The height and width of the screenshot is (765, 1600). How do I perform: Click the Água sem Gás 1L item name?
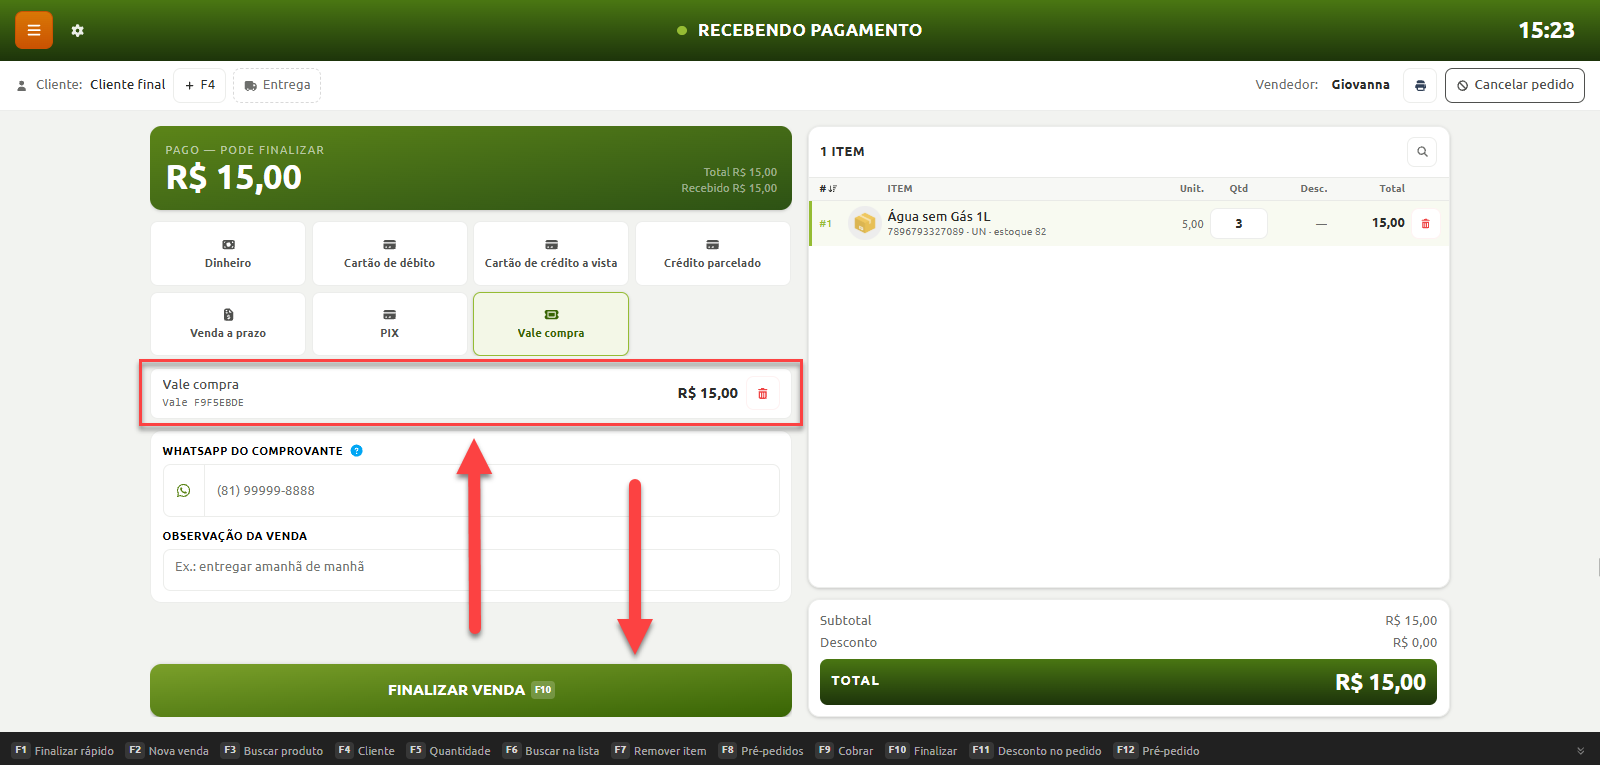(x=939, y=216)
